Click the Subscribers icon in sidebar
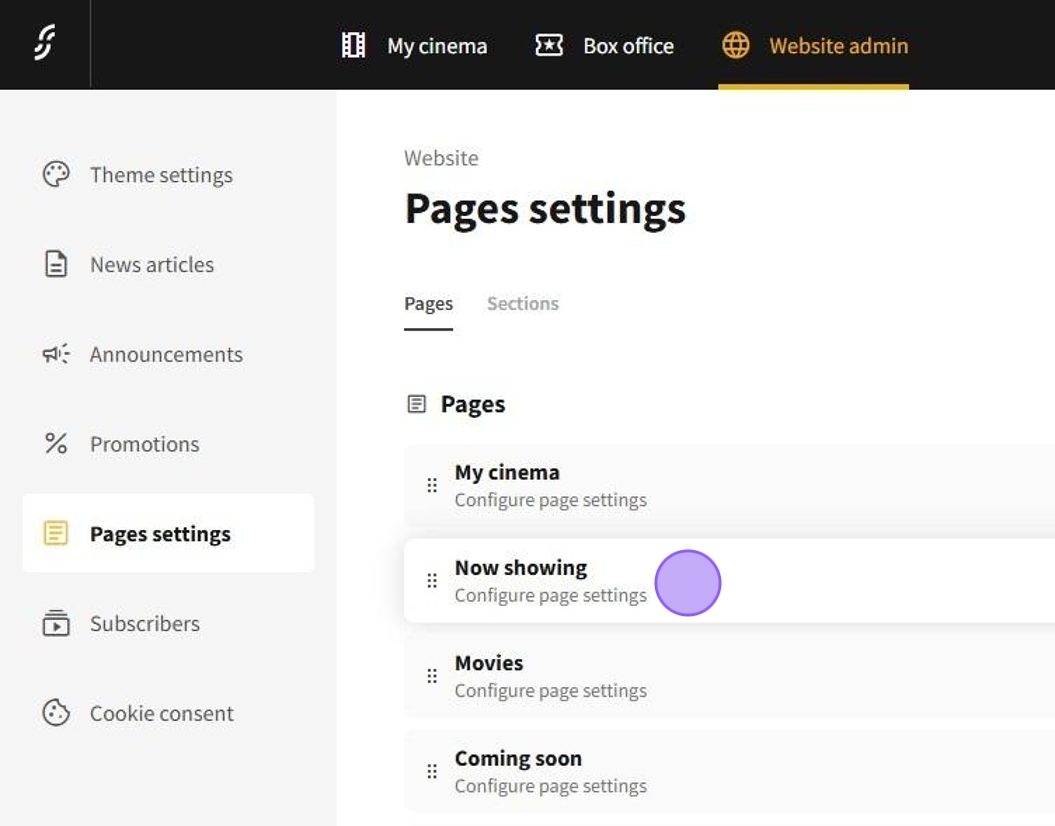 (x=56, y=623)
